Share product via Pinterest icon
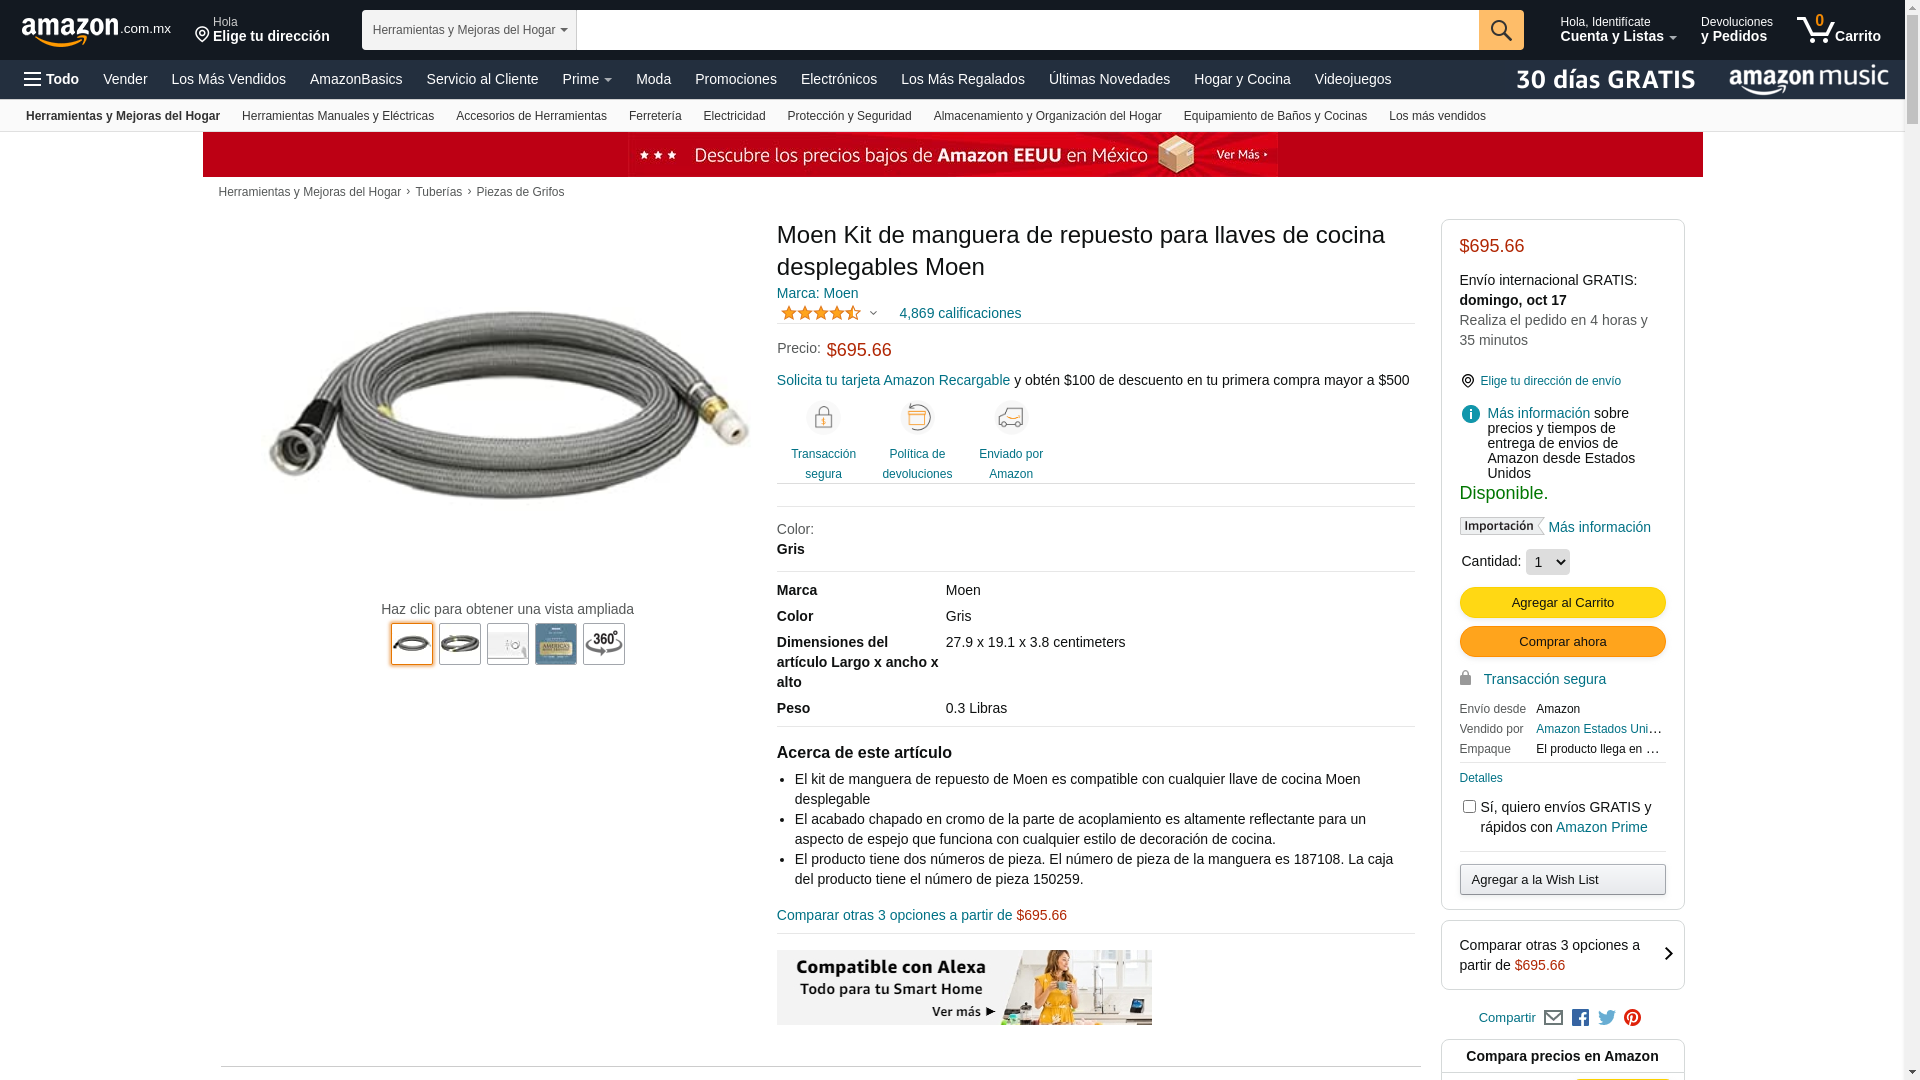The height and width of the screenshot is (1080, 1920). 1632,1018
